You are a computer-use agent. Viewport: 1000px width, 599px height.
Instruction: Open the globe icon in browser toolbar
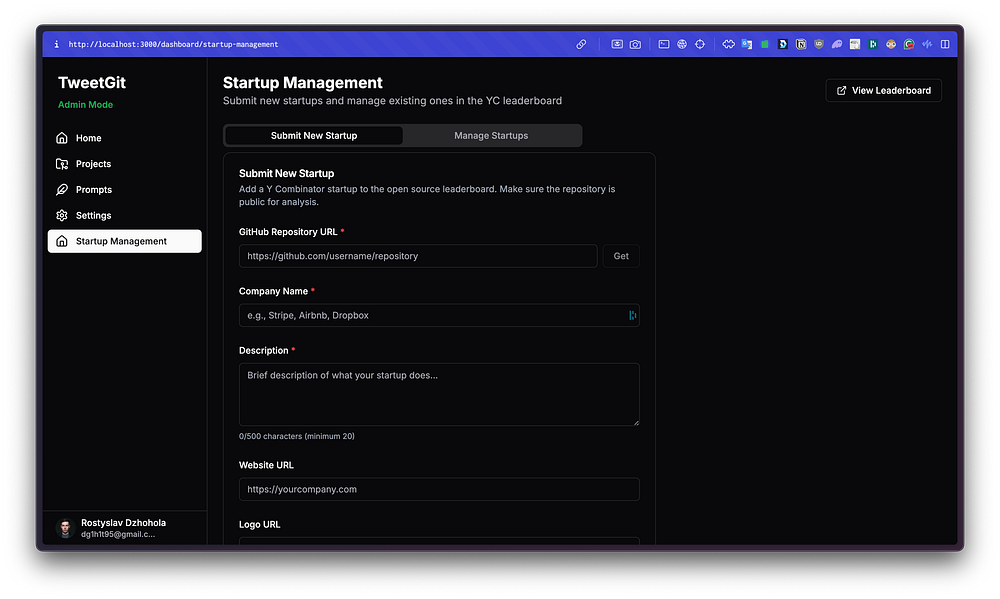pyautogui.click(x=681, y=44)
